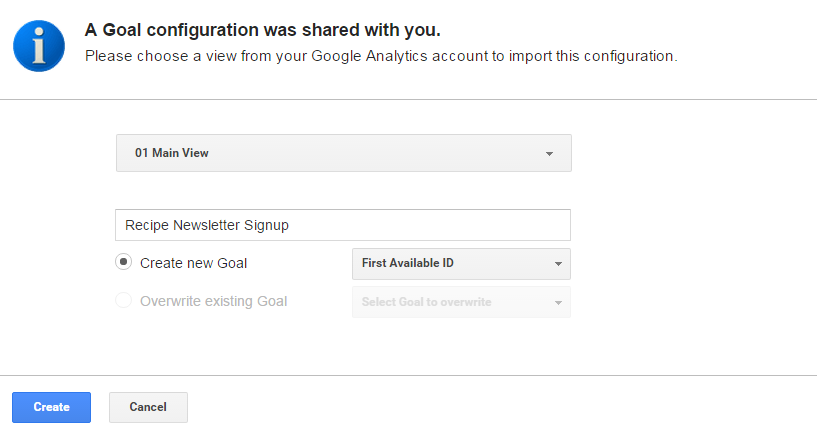Viewport: 817px width, 435px height.
Task: Click the arrow on Select Goal to overwrite
Action: (x=558, y=303)
